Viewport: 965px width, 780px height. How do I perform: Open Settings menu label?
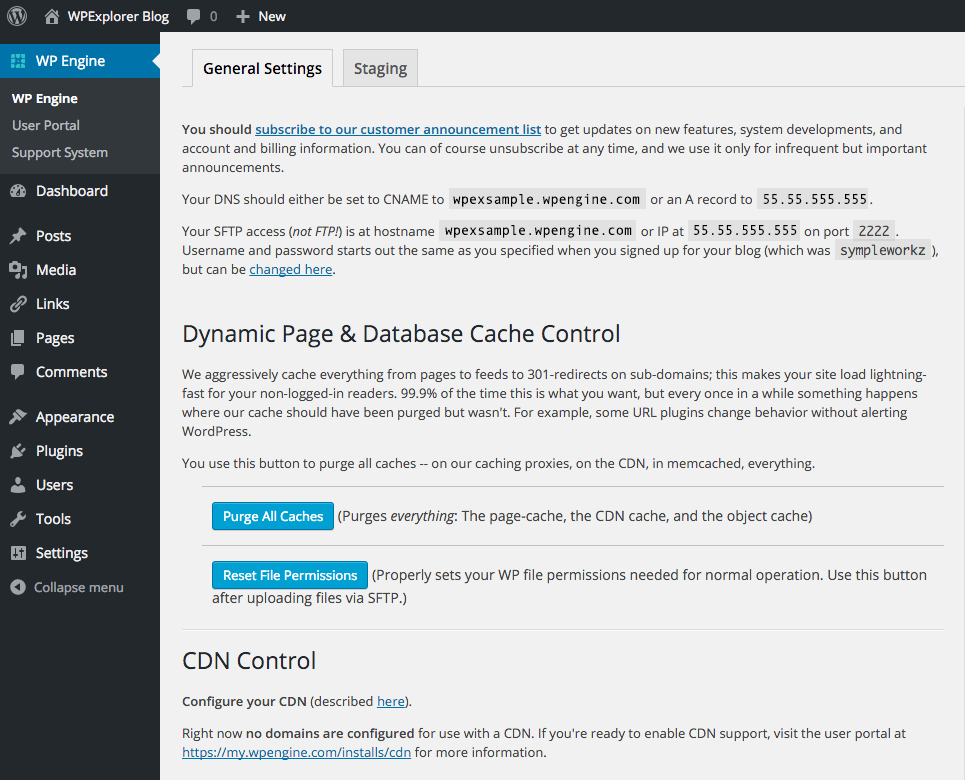[62, 553]
